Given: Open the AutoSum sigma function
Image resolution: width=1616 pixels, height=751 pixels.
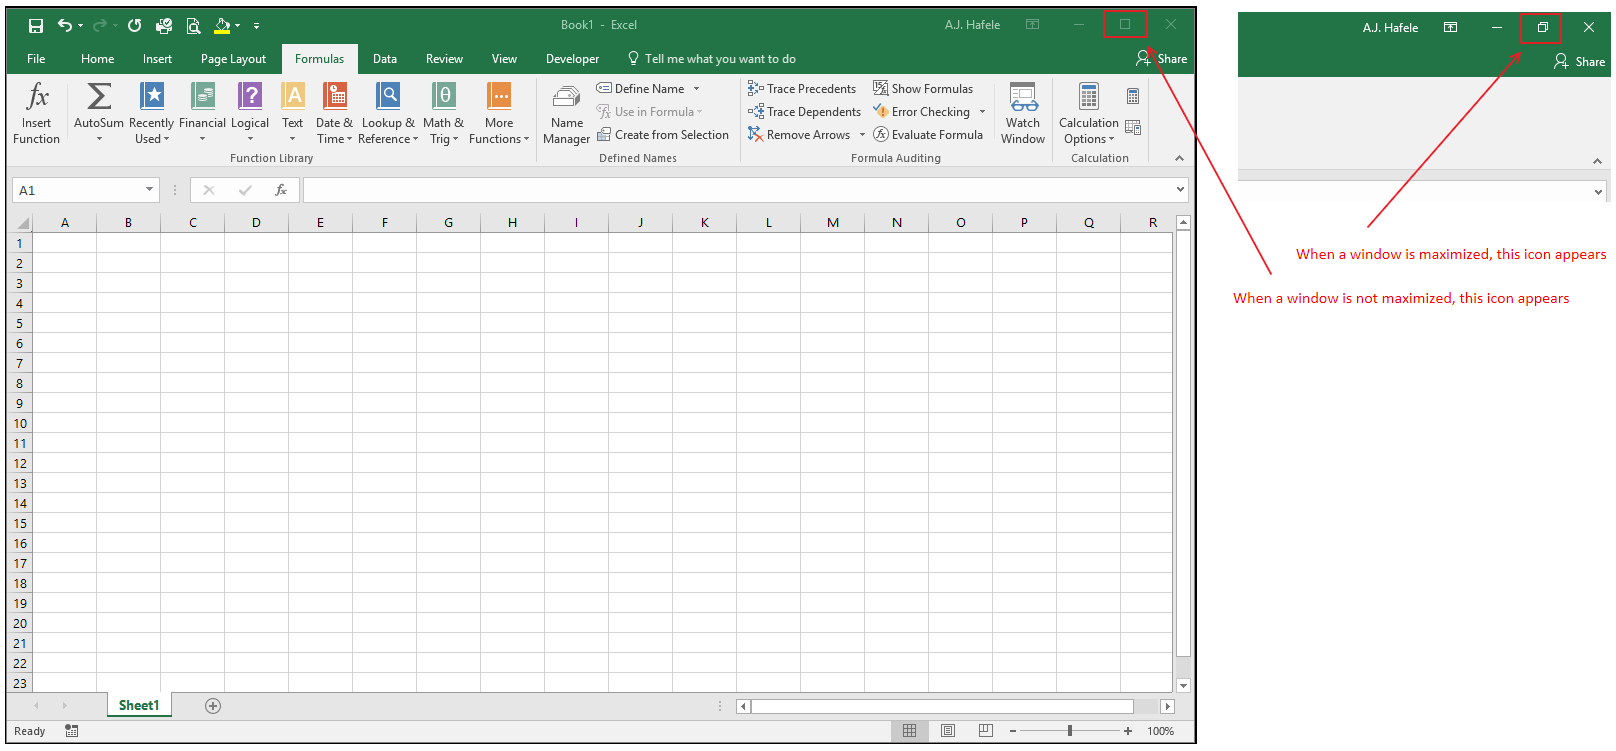Looking at the screenshot, I should (99, 113).
